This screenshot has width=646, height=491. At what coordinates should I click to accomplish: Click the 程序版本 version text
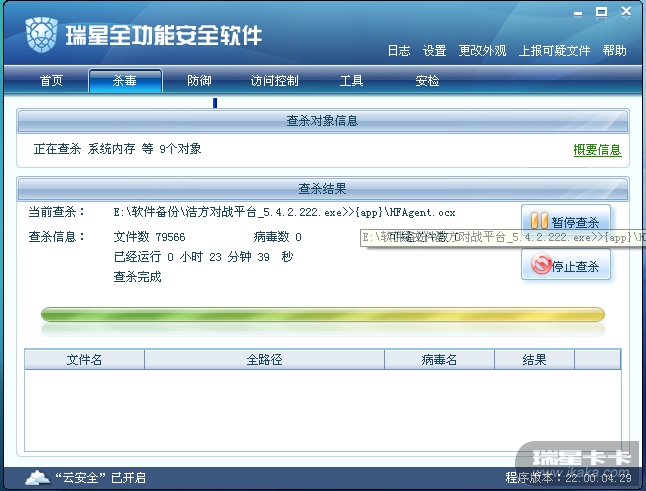click(568, 478)
